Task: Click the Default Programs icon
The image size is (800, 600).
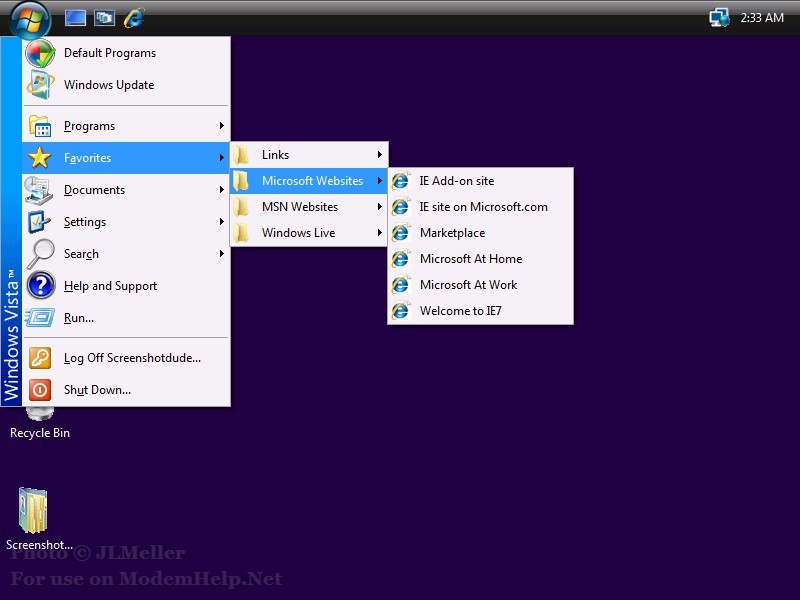Action: click(x=40, y=53)
